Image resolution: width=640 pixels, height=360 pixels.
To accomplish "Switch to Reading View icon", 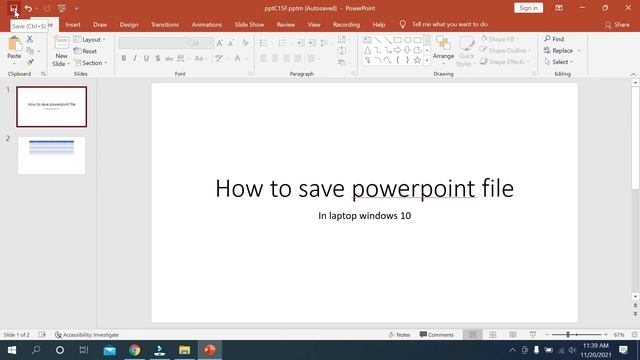I will (513, 335).
